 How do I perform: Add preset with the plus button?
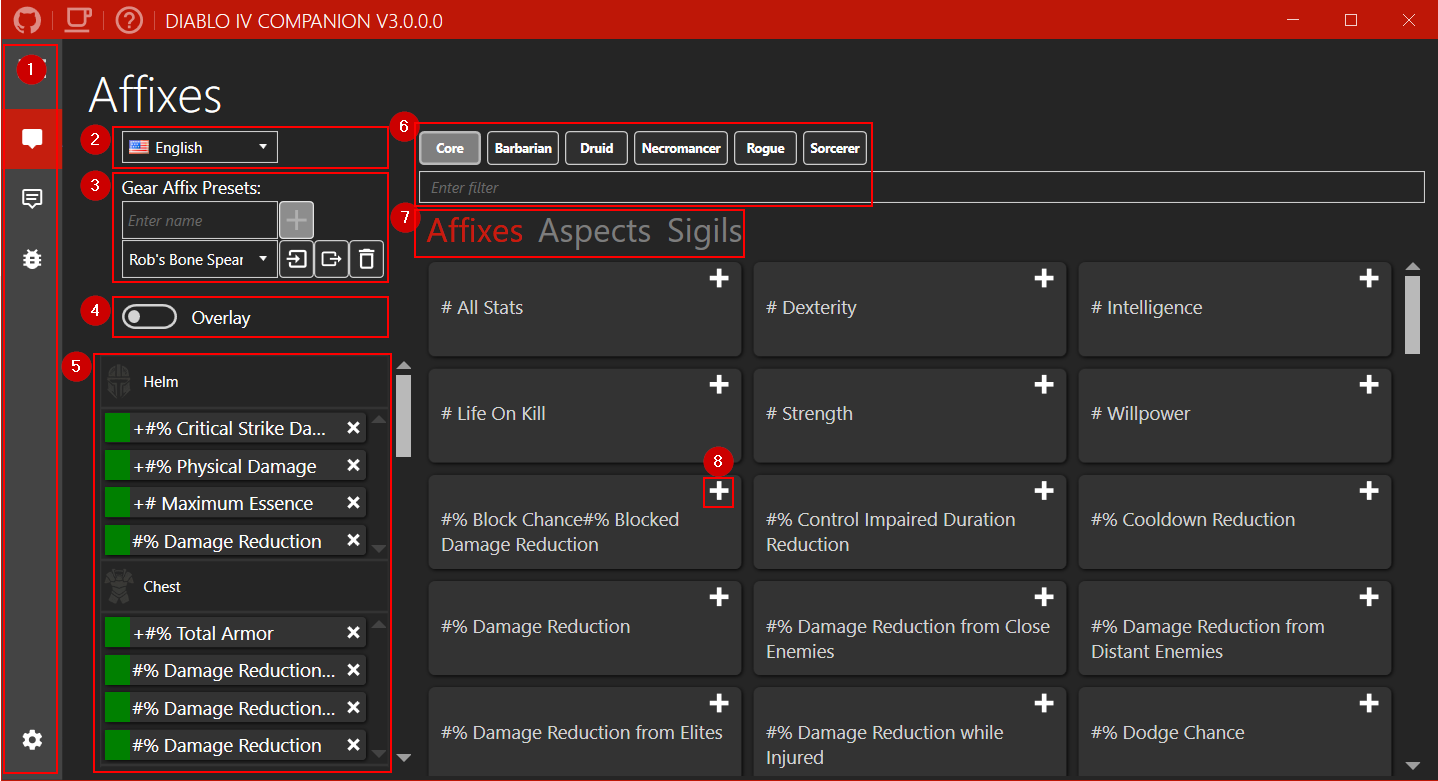click(296, 220)
